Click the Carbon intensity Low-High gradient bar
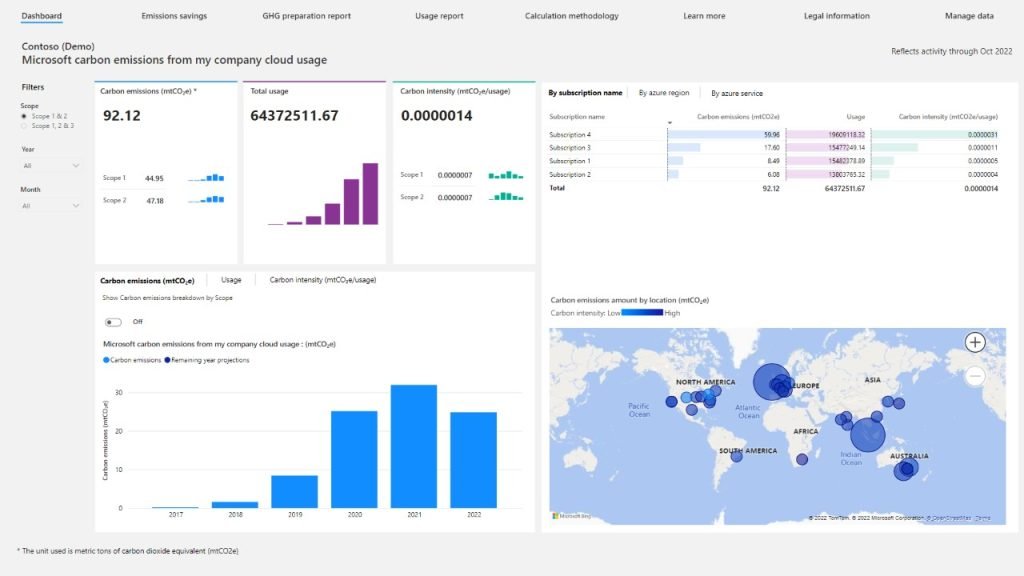Viewport: 1024px width, 576px height. [x=642, y=313]
